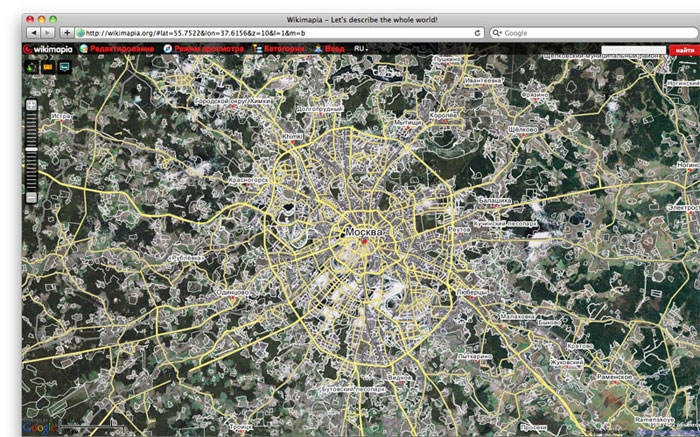This screenshot has height=437, width=700.
Task: Click the teal monitor icon on map toolbar
Action: pyautogui.click(x=64, y=68)
